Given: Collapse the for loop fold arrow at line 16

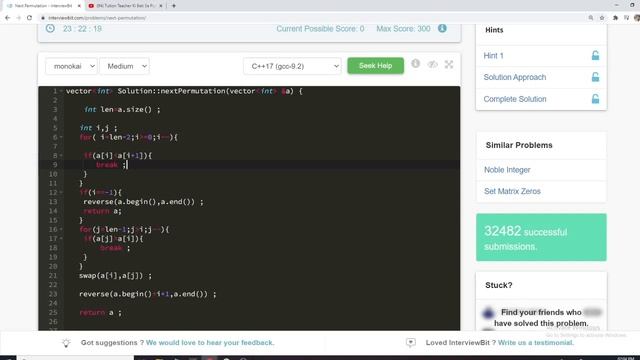Looking at the screenshot, I should point(61,229).
